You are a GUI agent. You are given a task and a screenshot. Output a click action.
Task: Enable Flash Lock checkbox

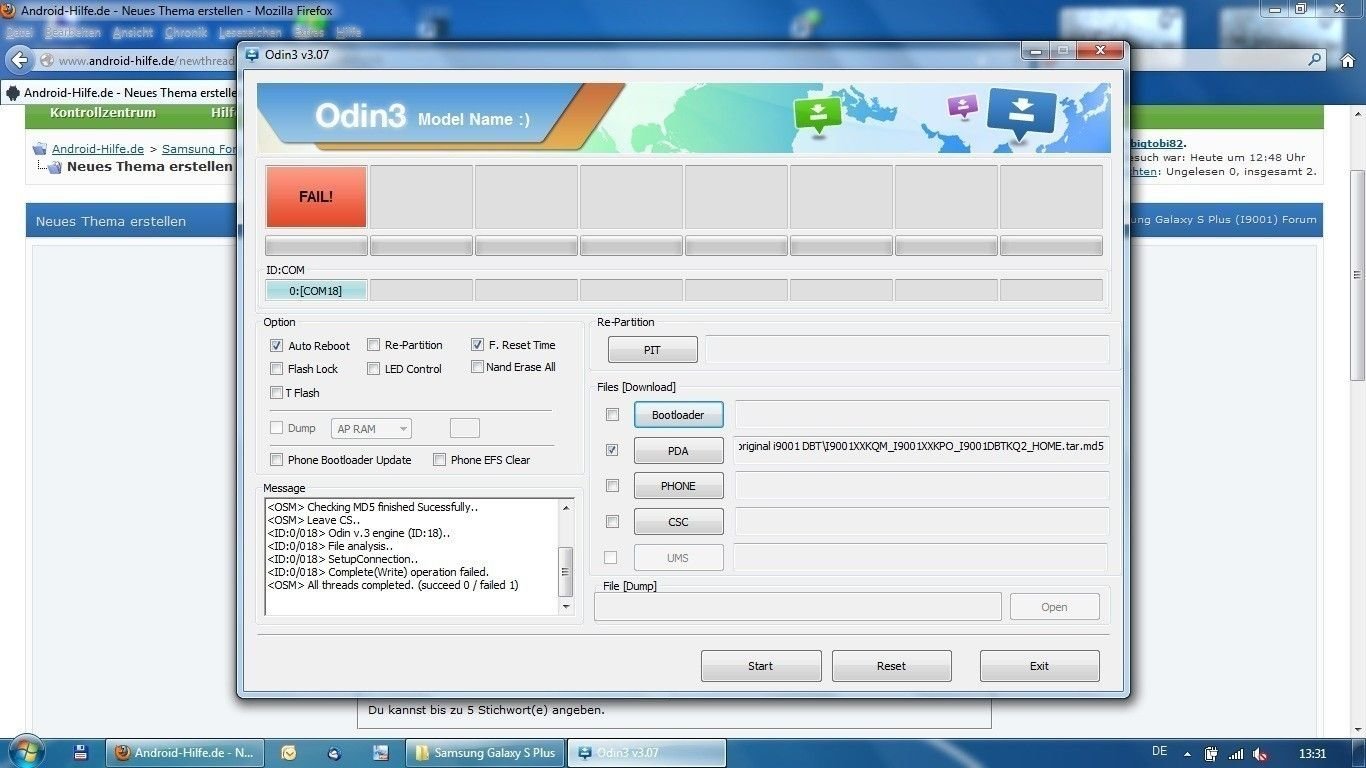coord(277,369)
